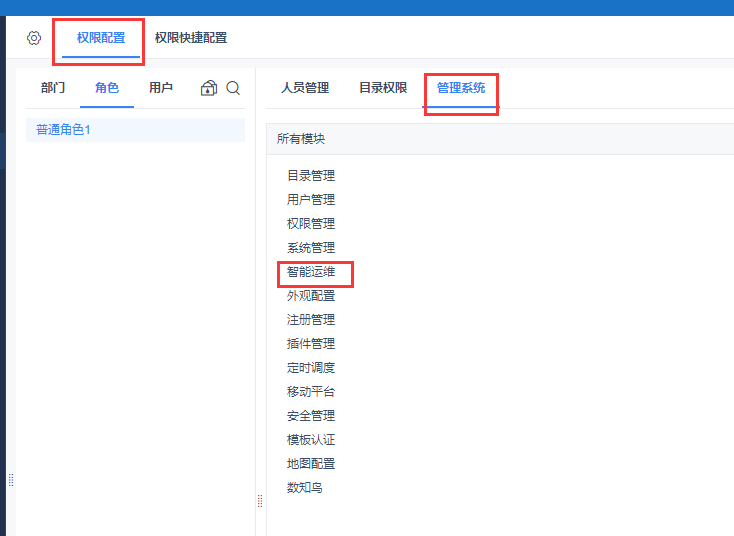Select 模板认证 module
Screen dimensions: 734x536
311,440
